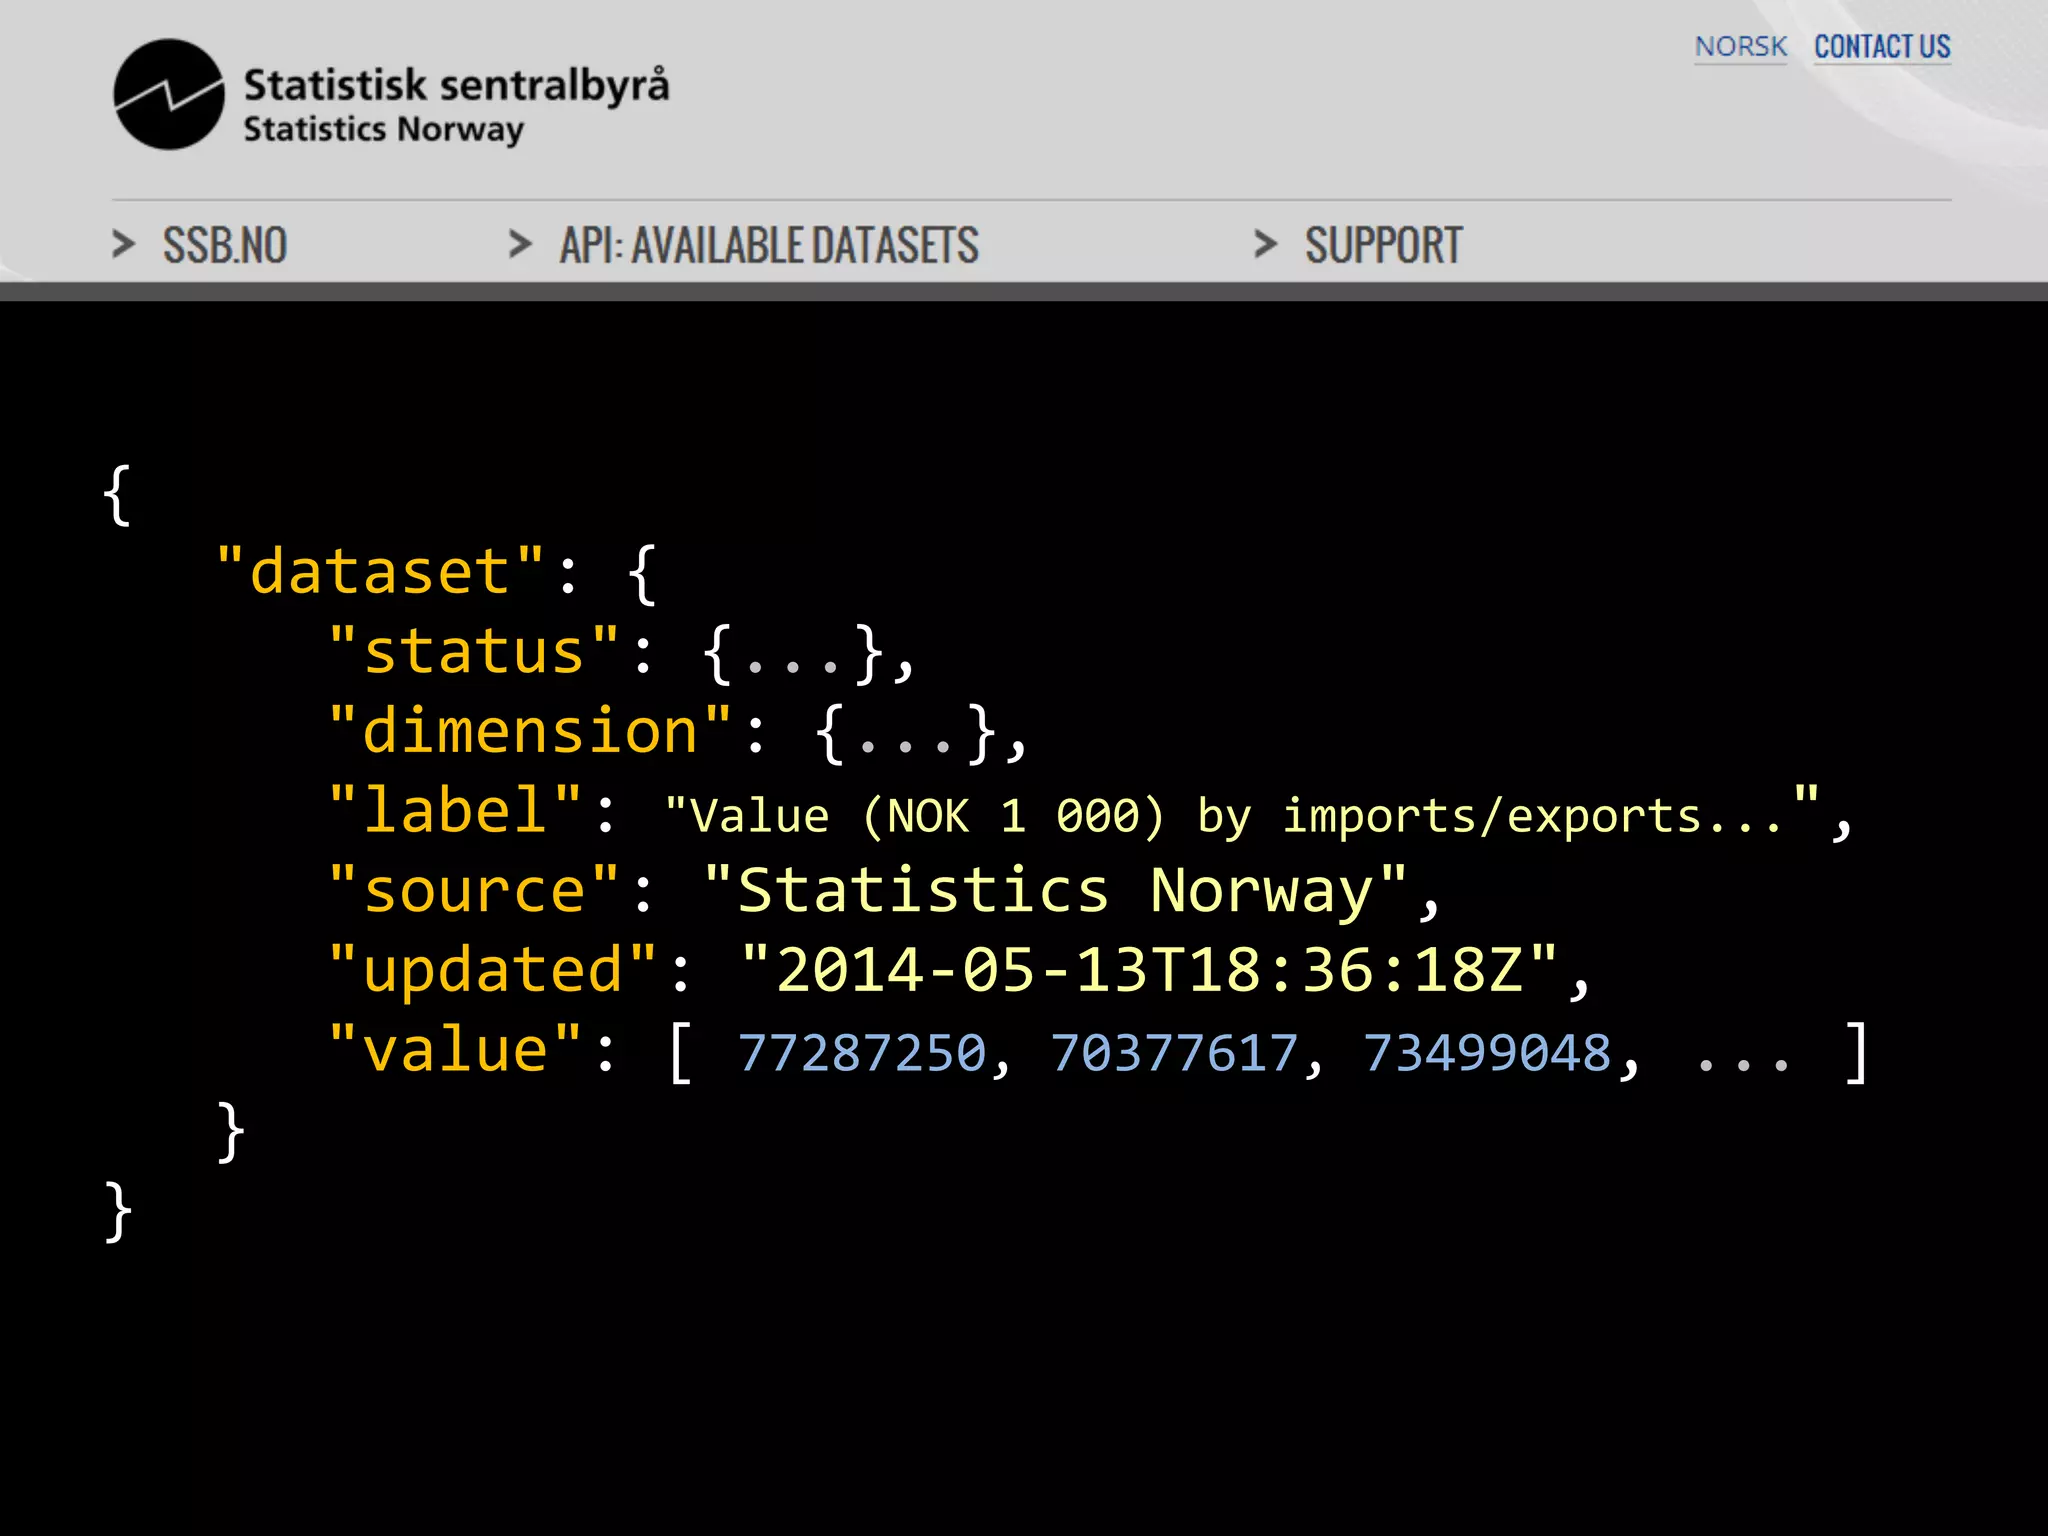Click the "dimension" key in the JSON

click(x=530, y=731)
